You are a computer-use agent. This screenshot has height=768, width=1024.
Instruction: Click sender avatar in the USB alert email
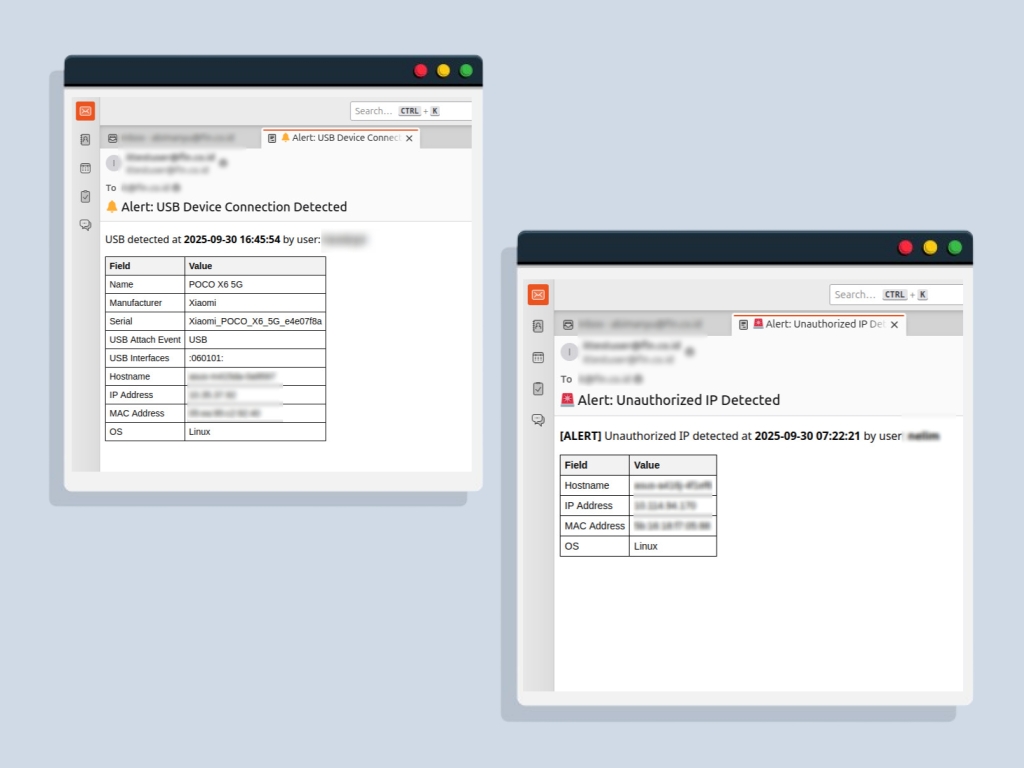[x=114, y=163]
